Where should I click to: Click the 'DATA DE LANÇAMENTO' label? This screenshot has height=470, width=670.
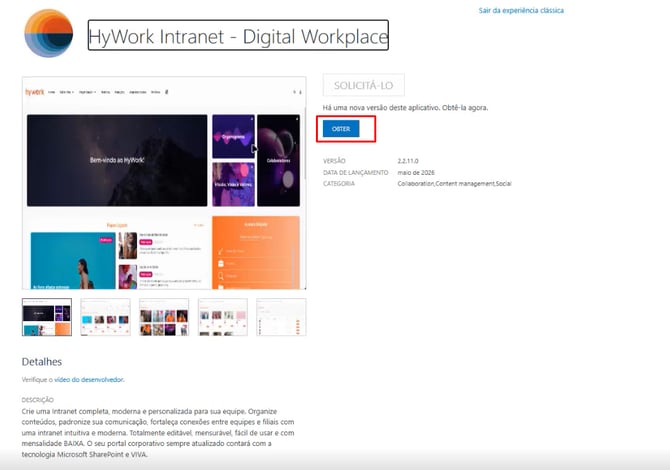[x=356, y=173]
